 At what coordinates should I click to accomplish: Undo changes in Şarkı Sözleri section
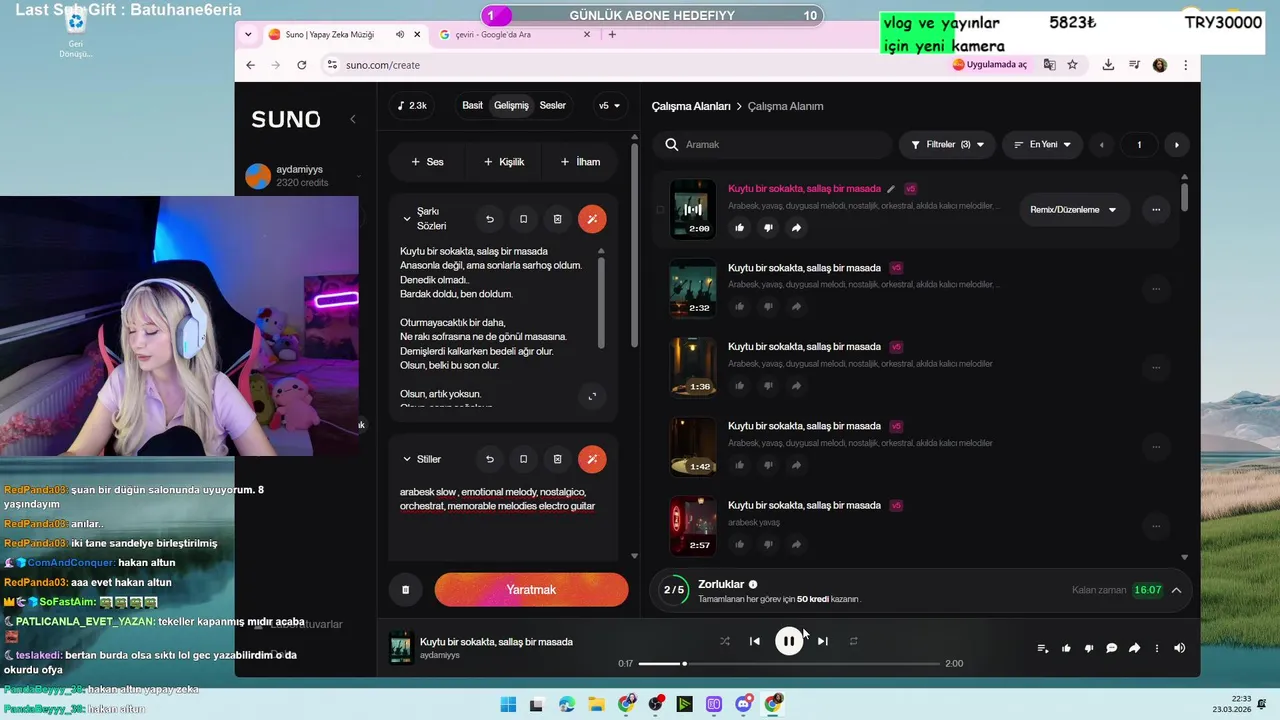(490, 219)
